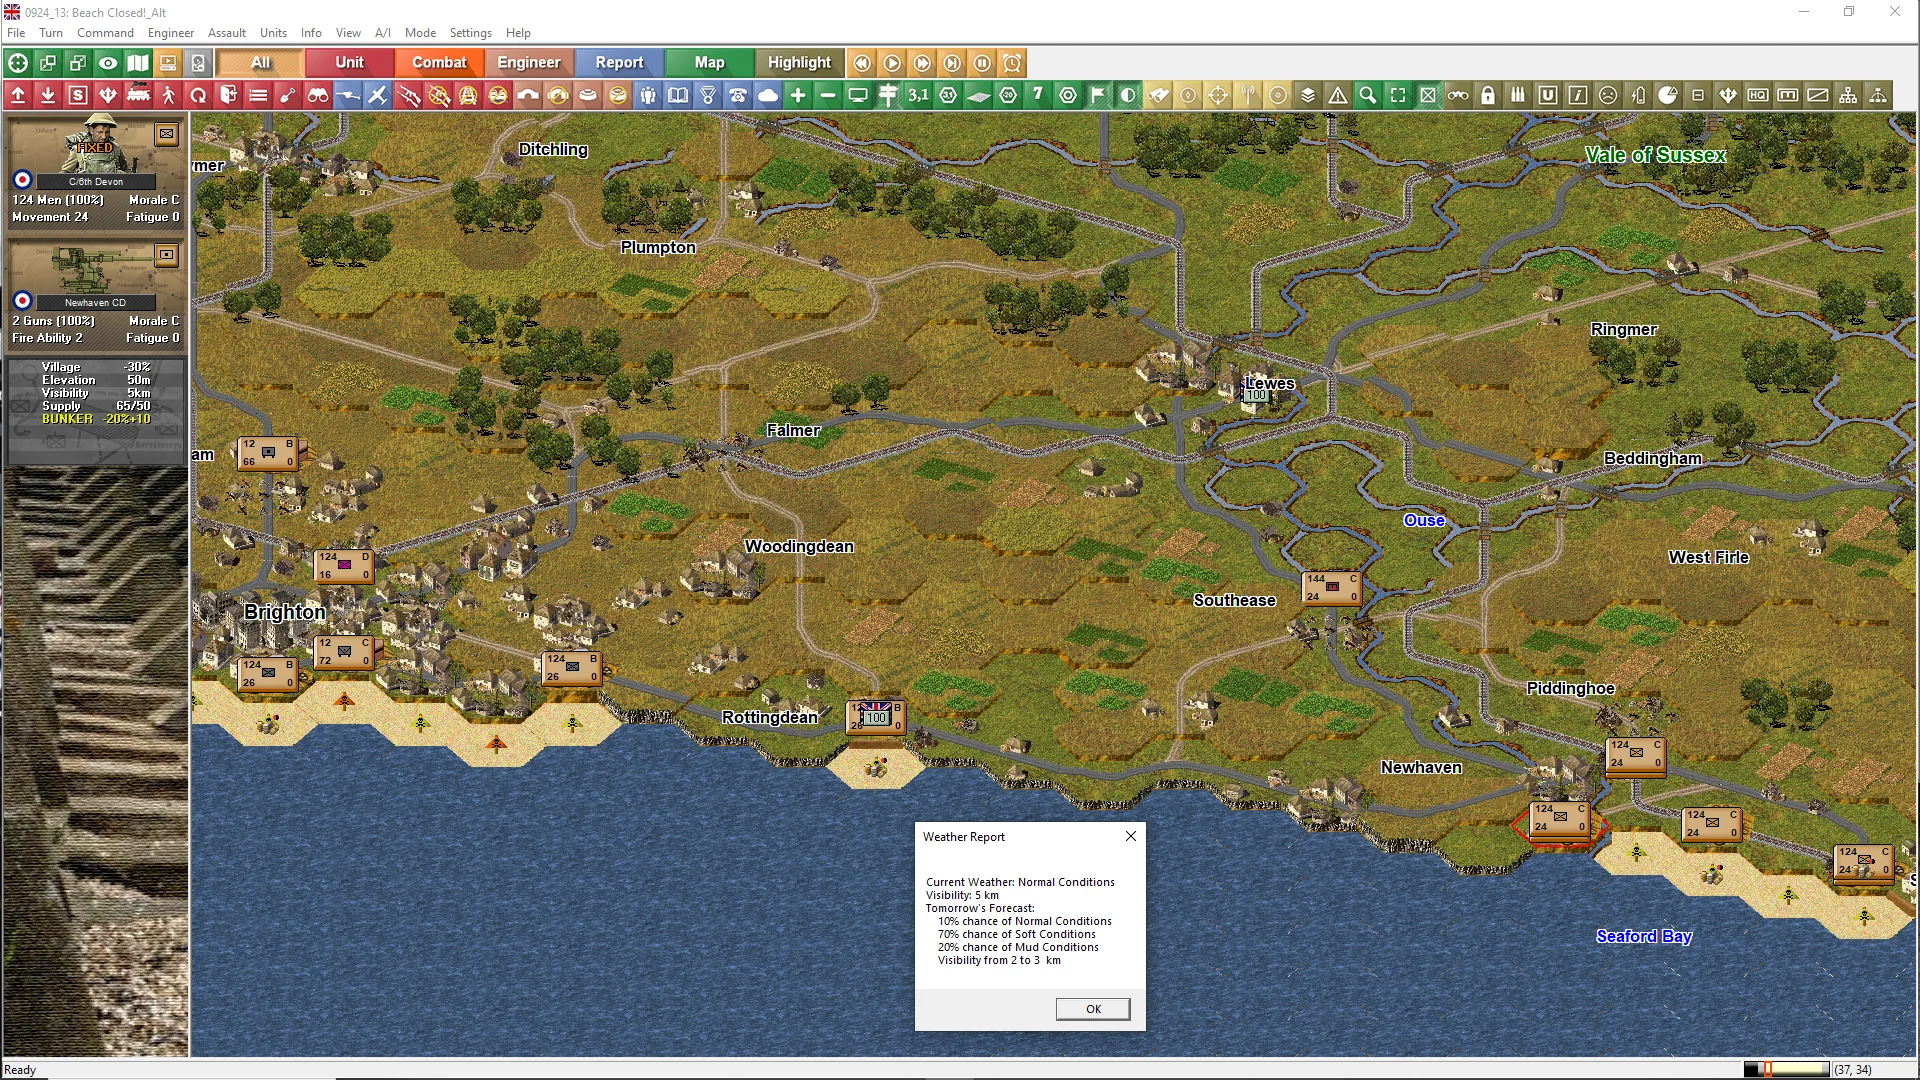Toggle the contrast half-circle map icon
The height and width of the screenshot is (1080, 1920).
click(x=1128, y=96)
